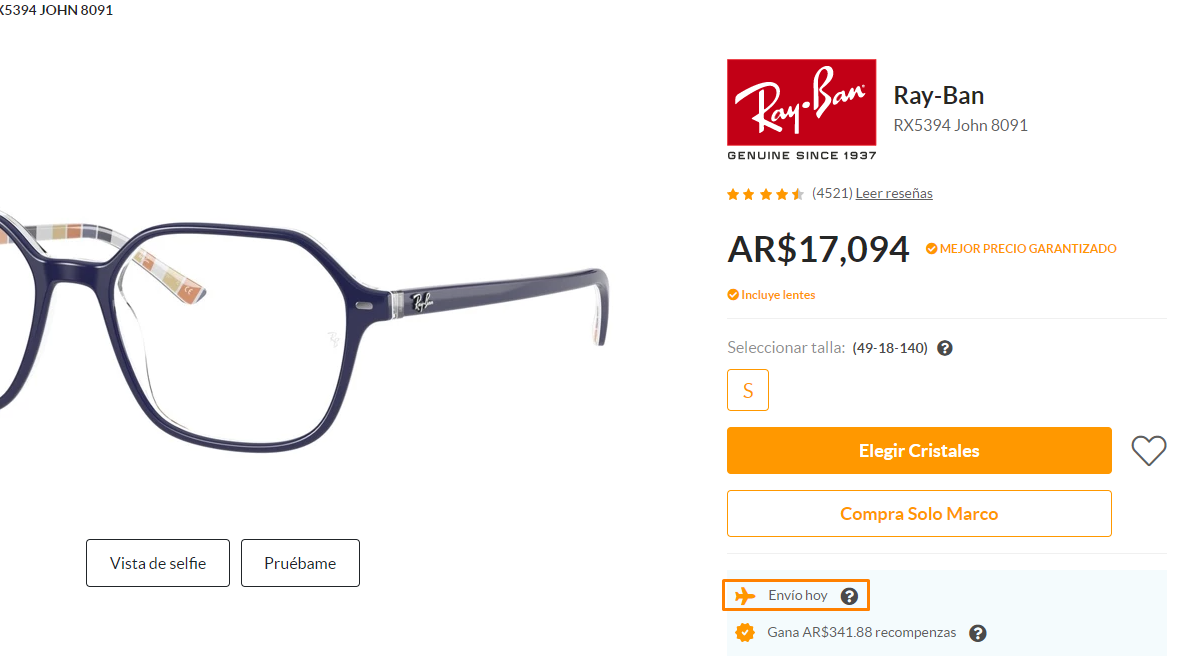This screenshot has height=656, width=1182.
Task: Click the MEJOR PRECIO GARANTIZADO label
Action: click(x=1028, y=249)
